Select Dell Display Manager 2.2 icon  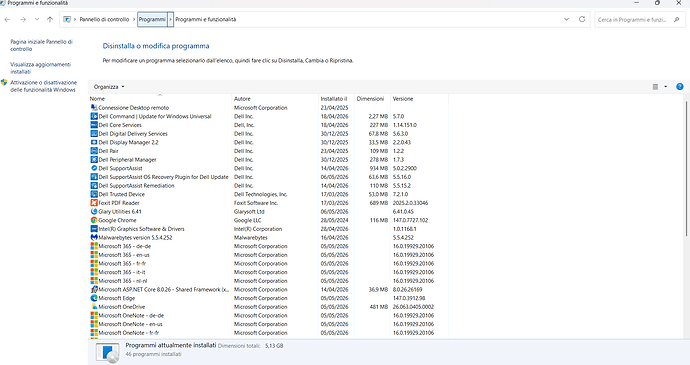(94, 142)
